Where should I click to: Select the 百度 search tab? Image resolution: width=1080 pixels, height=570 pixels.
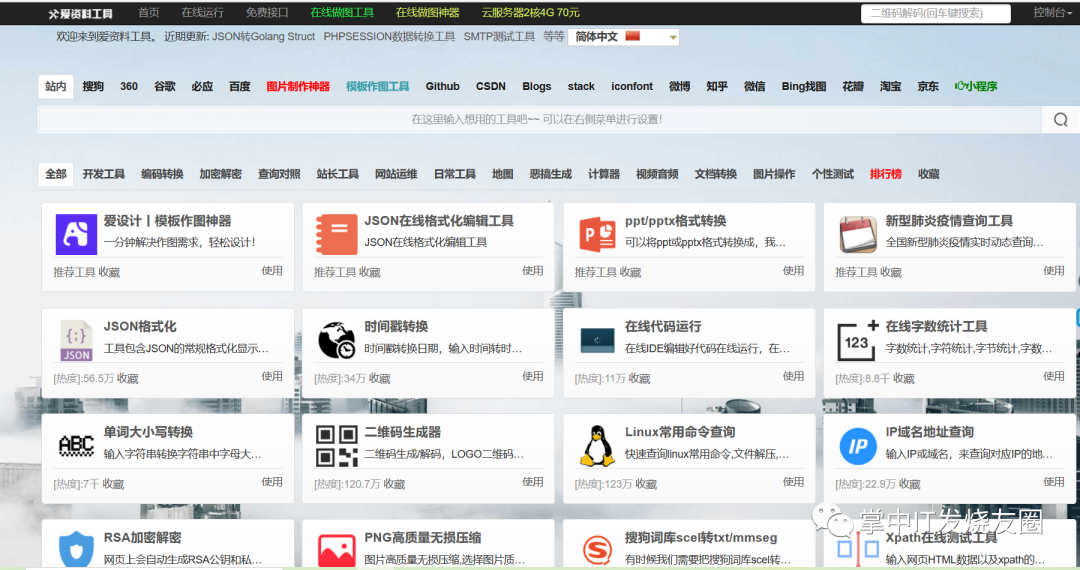[240, 86]
